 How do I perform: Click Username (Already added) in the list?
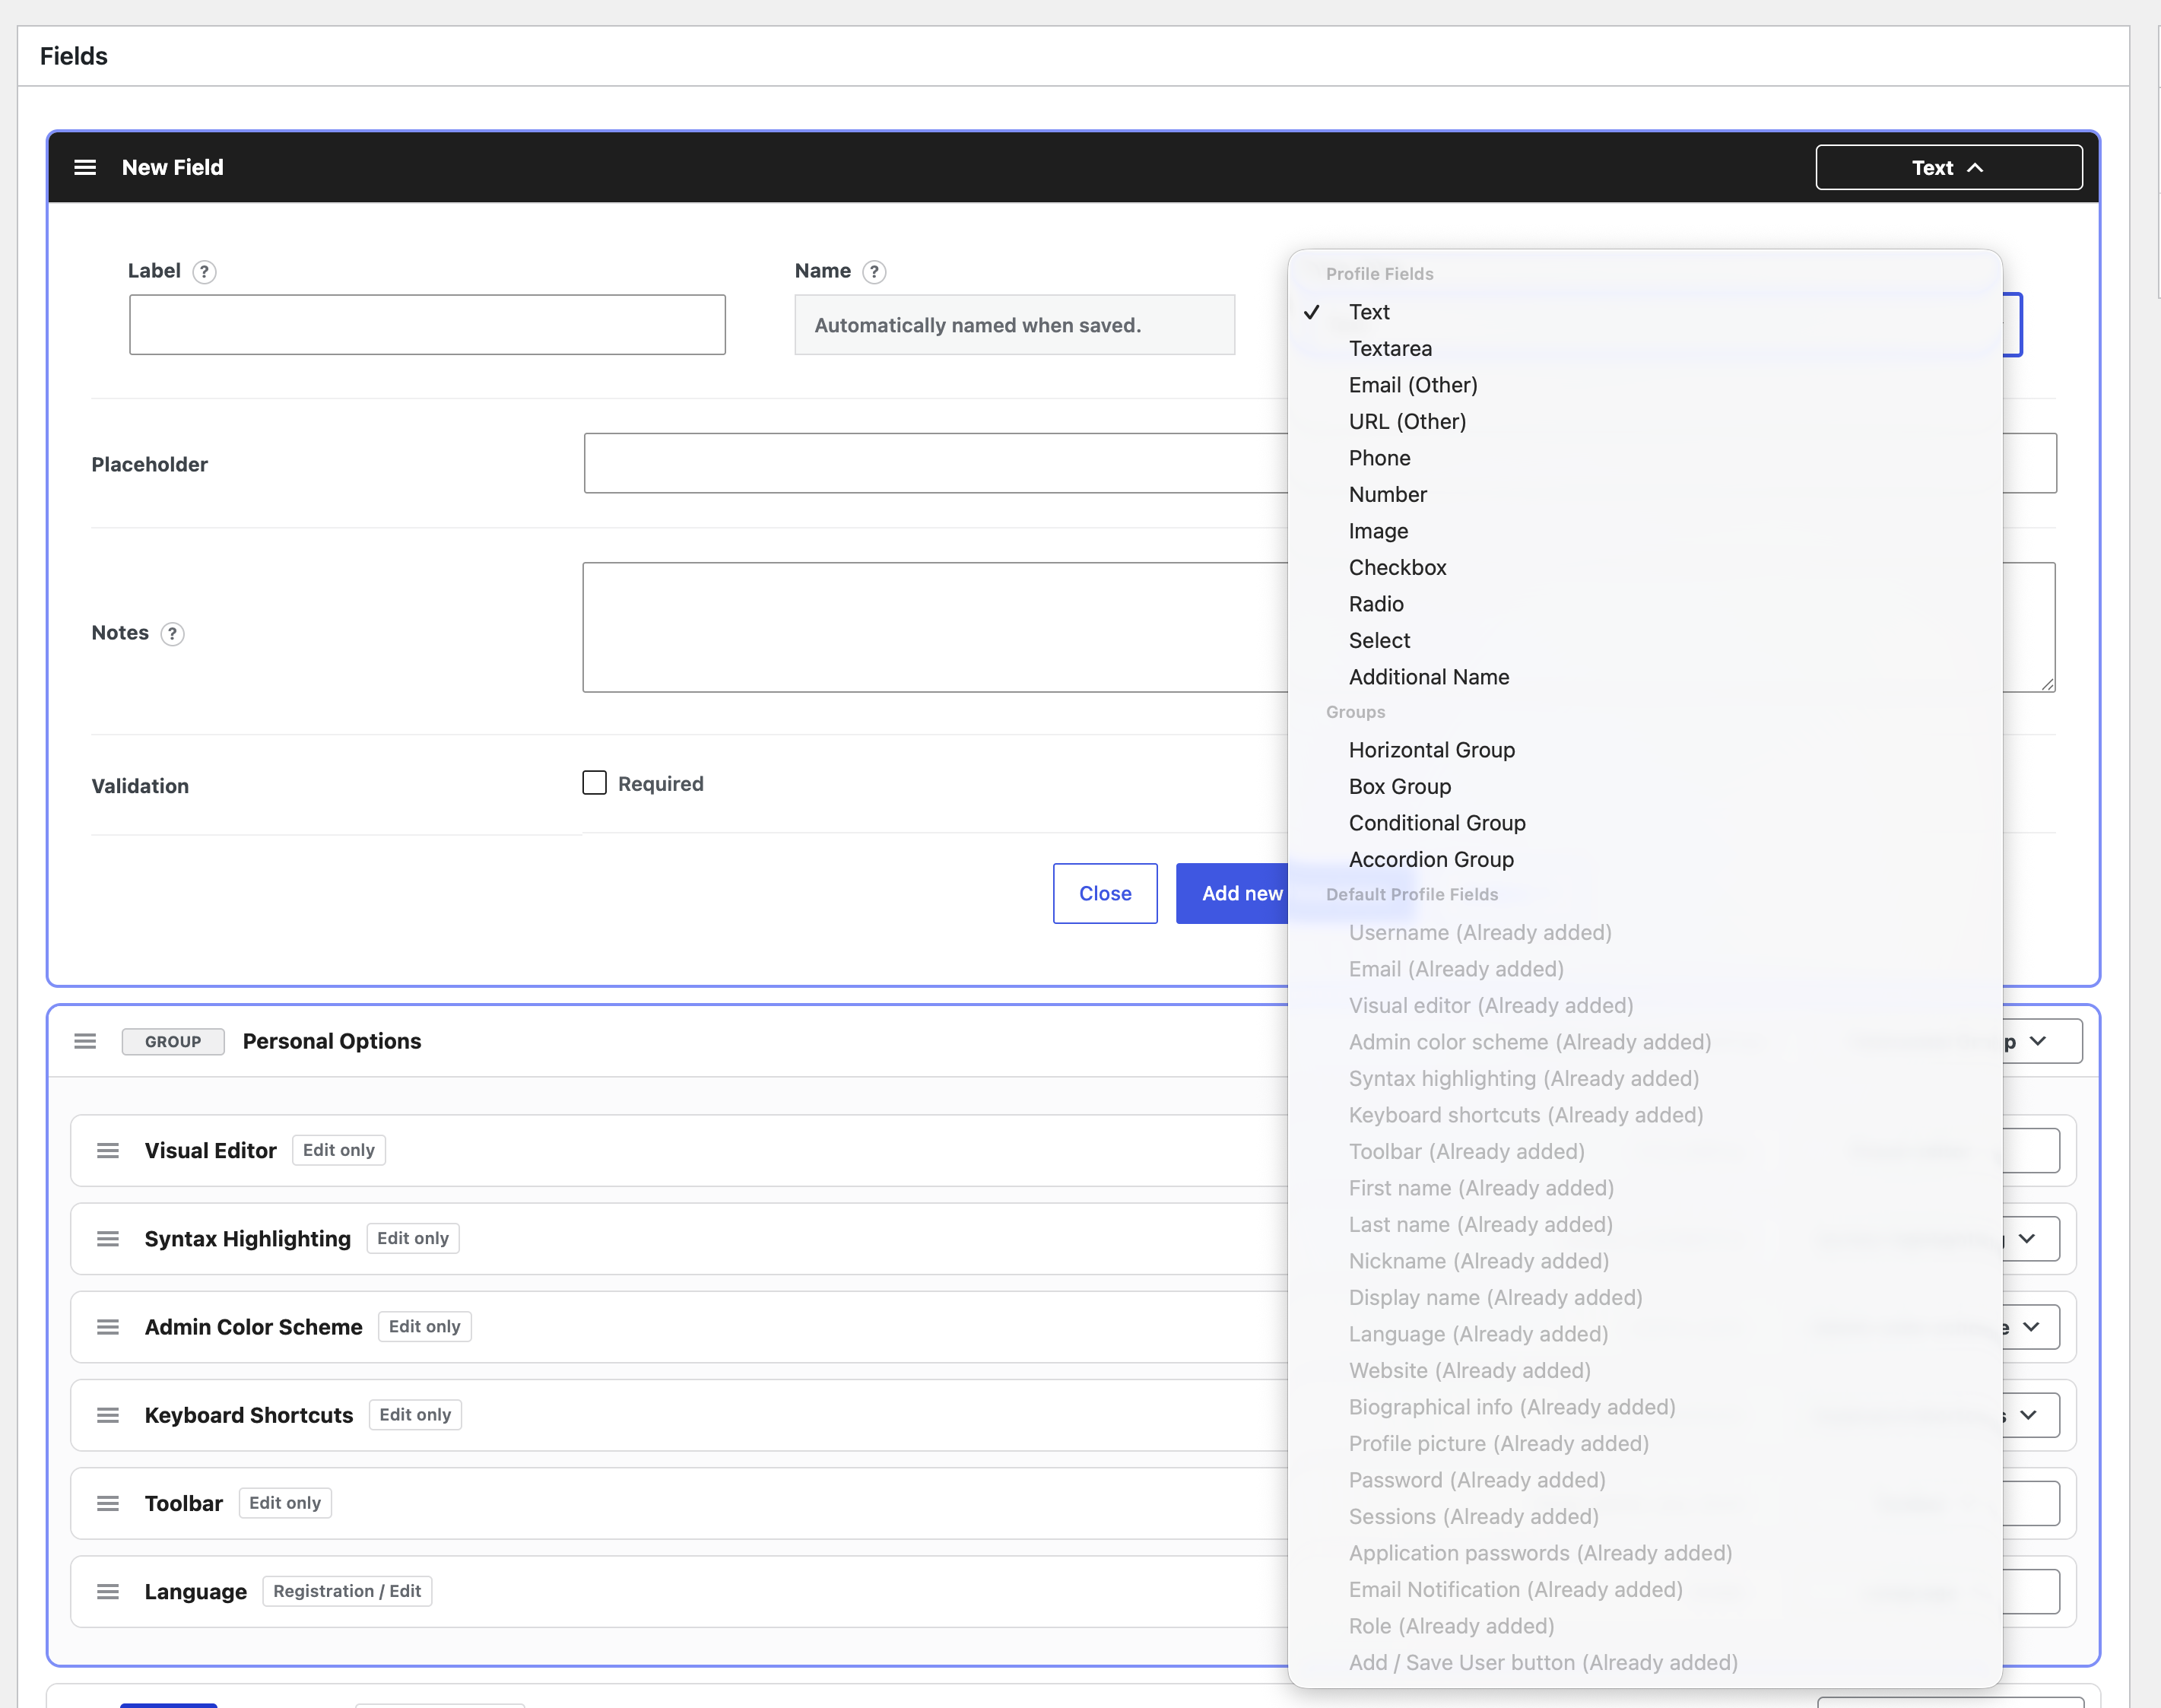click(x=1645, y=932)
